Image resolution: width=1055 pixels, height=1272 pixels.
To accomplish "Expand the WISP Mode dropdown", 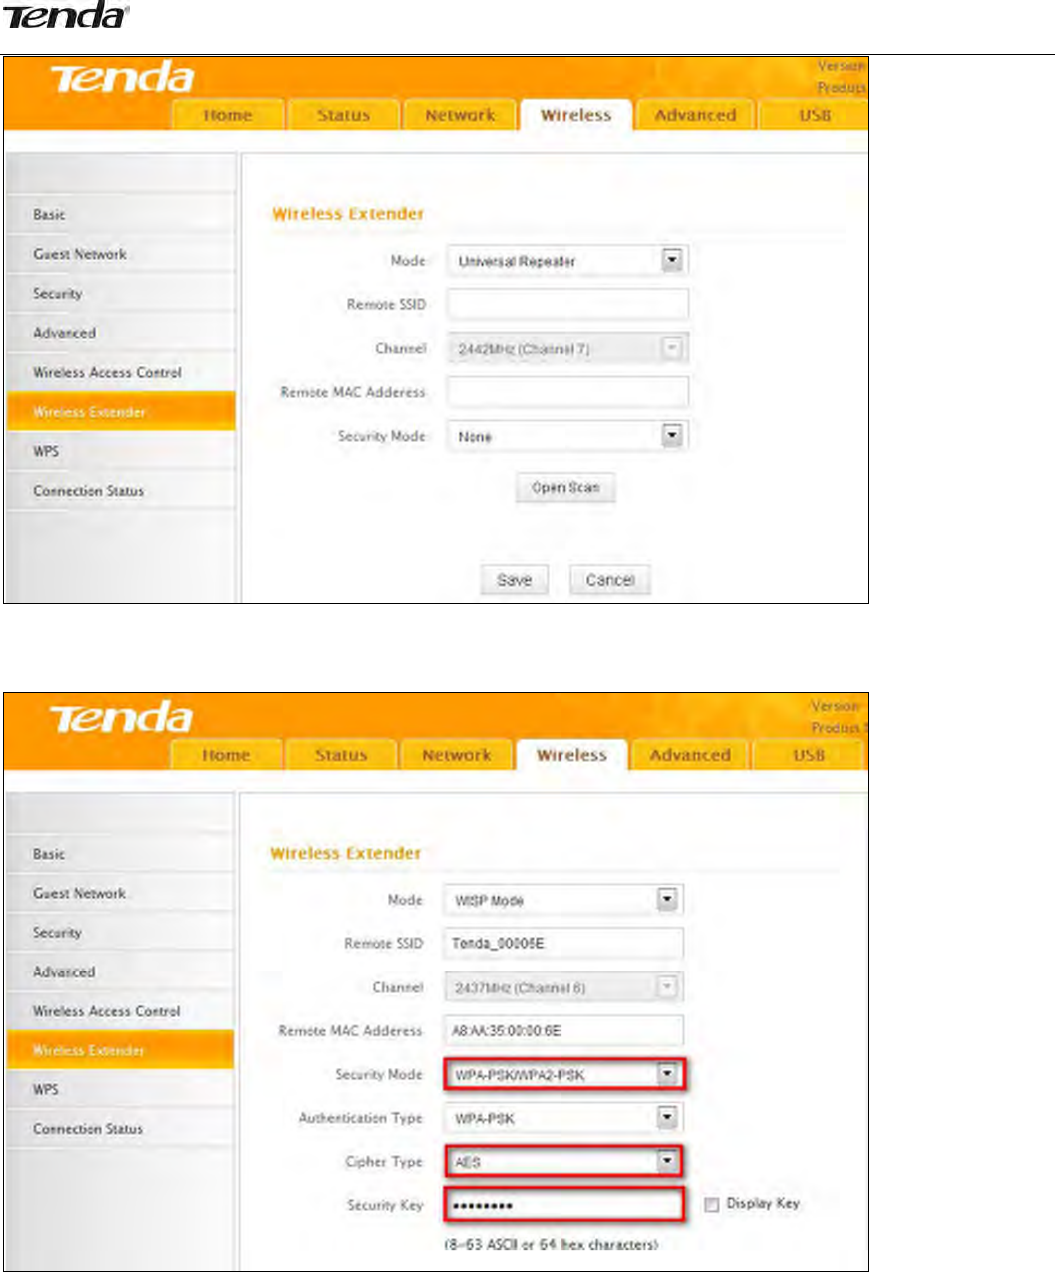I will click(563, 900).
